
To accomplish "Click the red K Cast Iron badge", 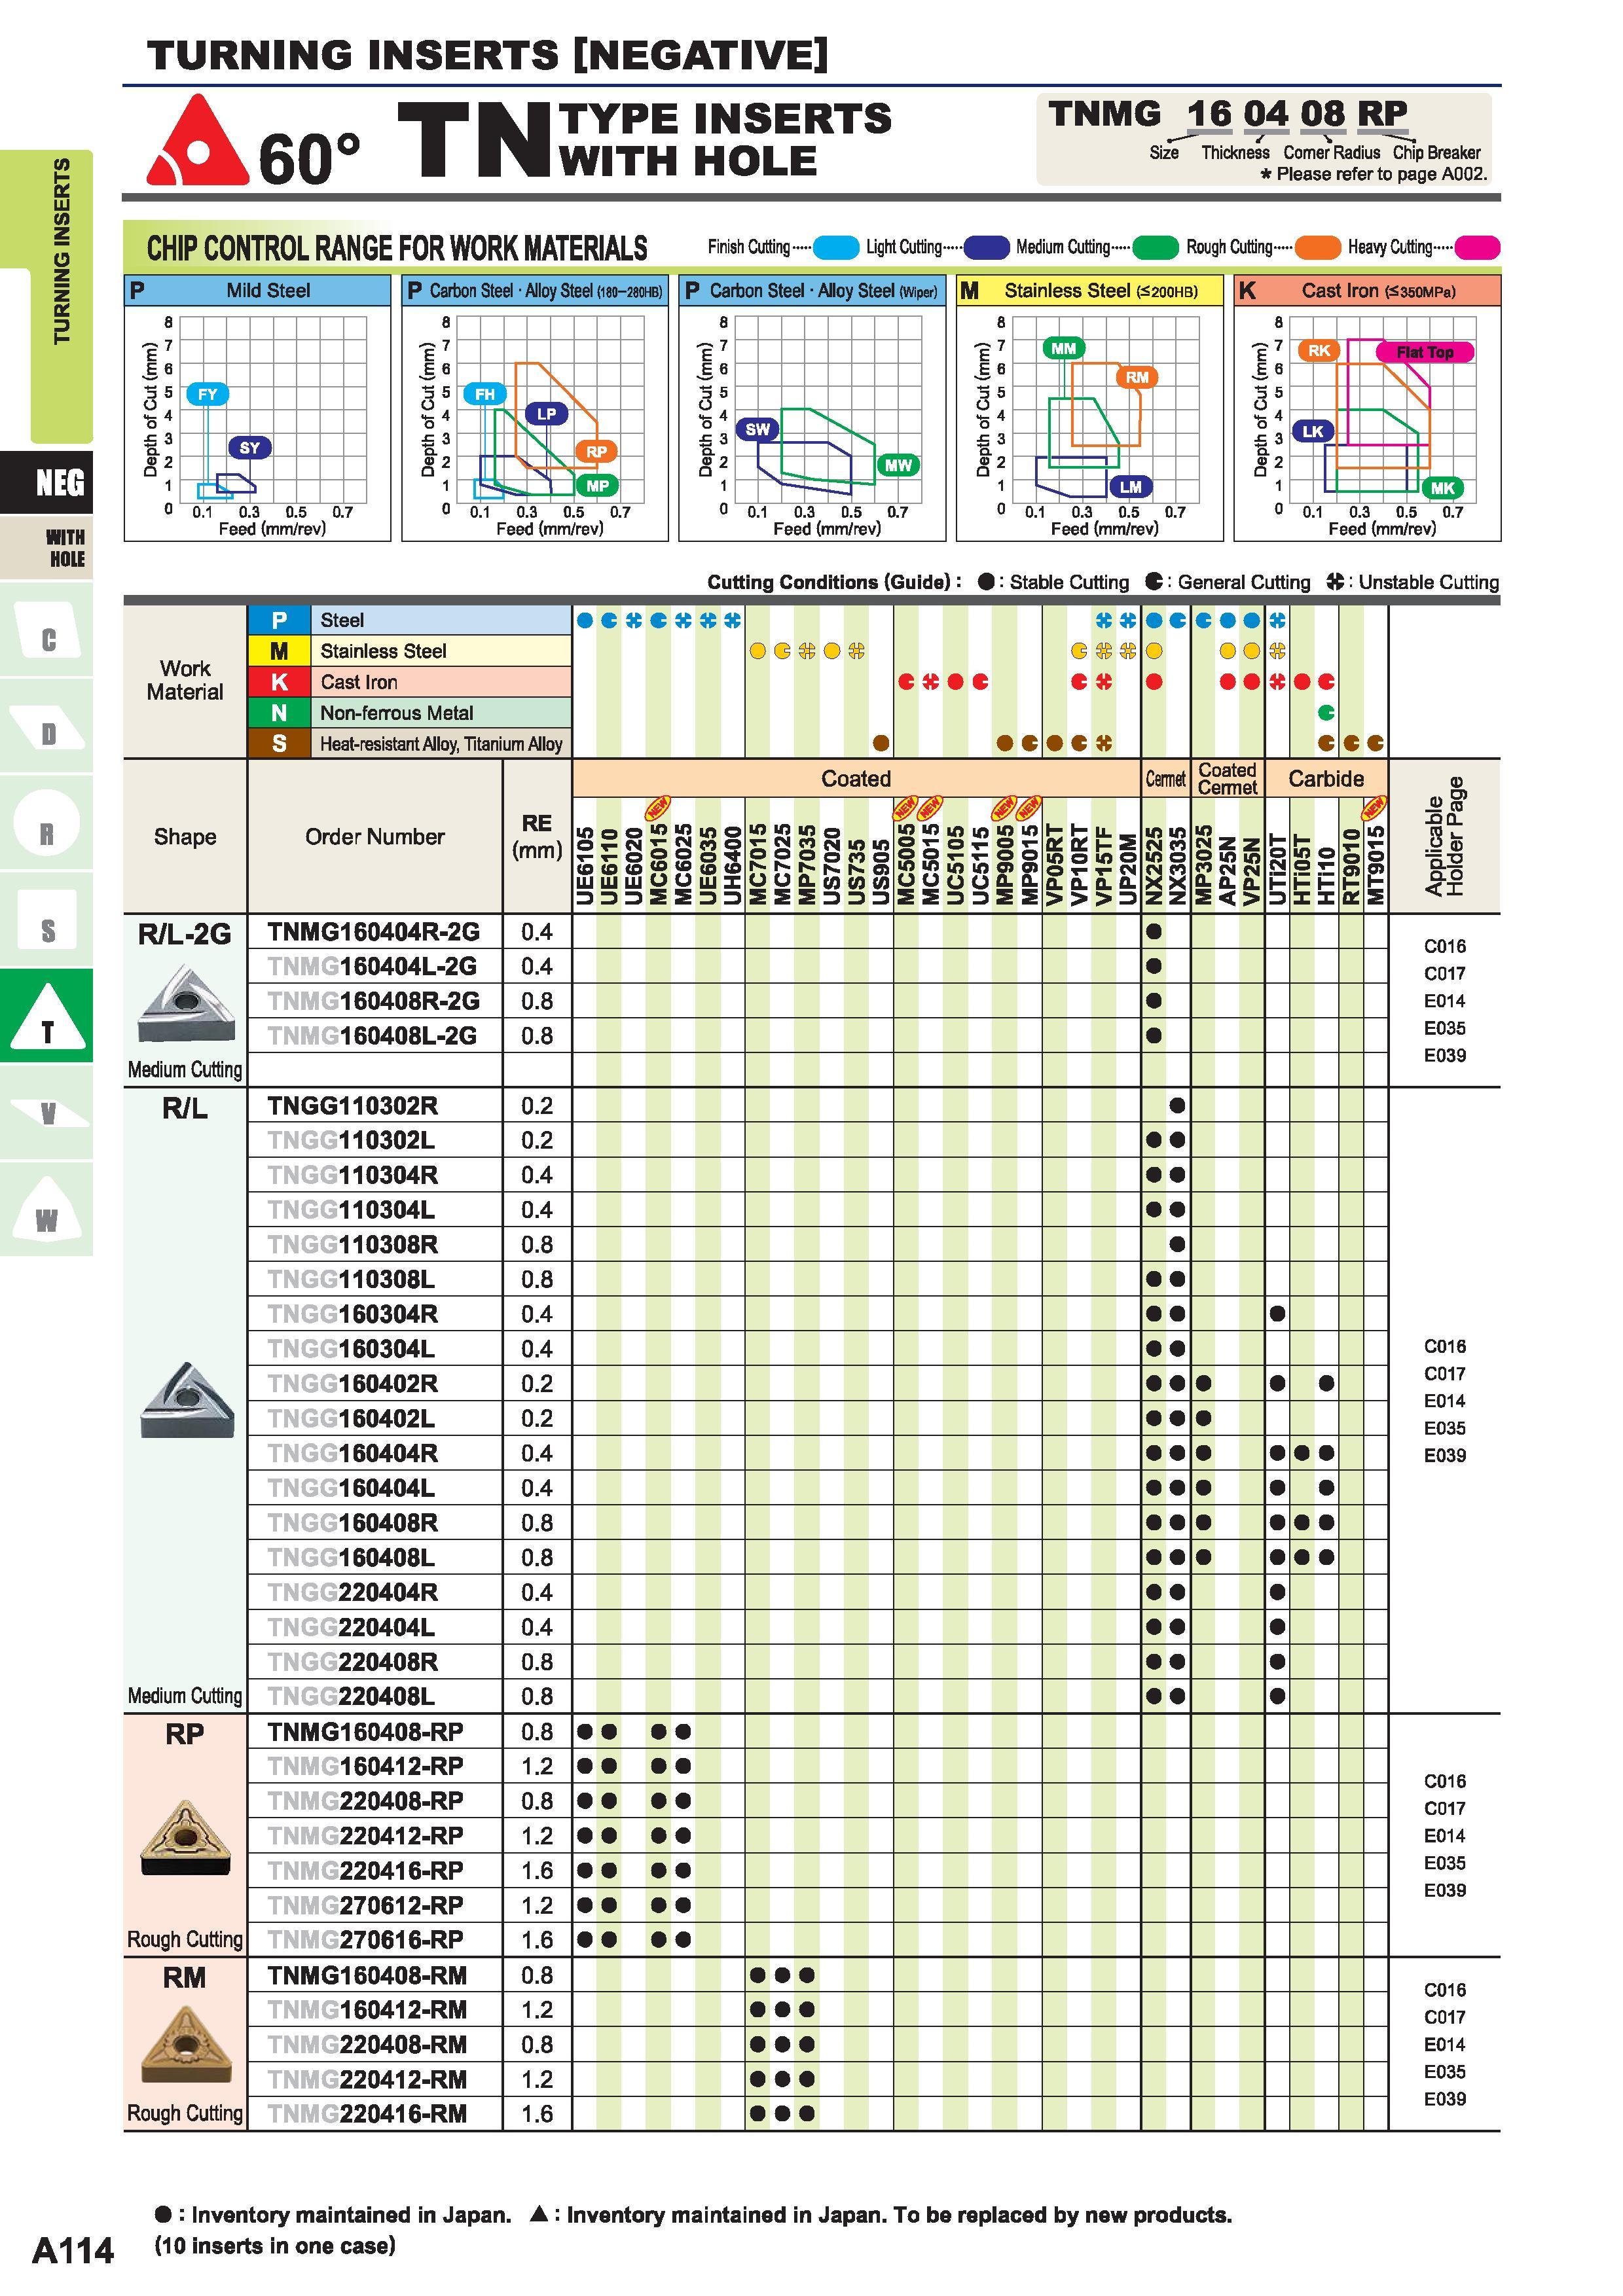I will 279,682.
